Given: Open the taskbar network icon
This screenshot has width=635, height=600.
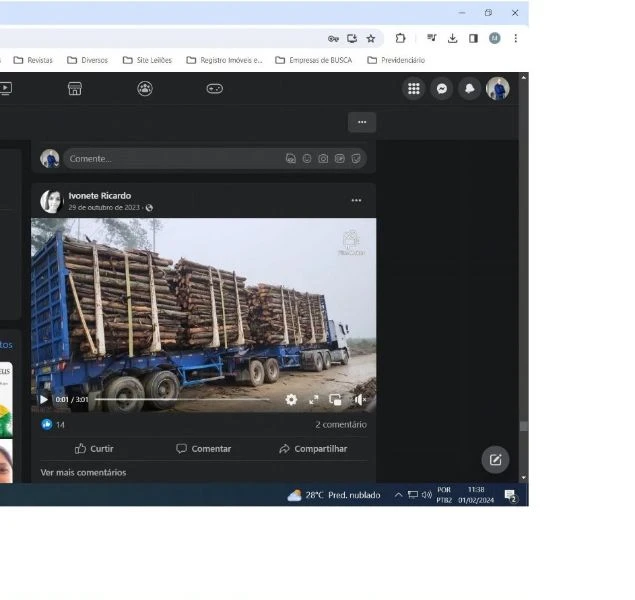Looking at the screenshot, I should tap(413, 495).
